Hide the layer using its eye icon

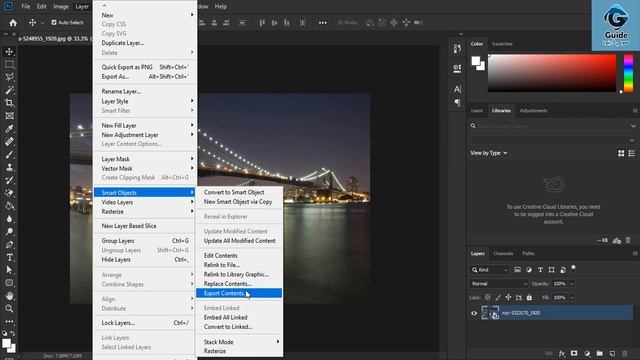point(474,313)
